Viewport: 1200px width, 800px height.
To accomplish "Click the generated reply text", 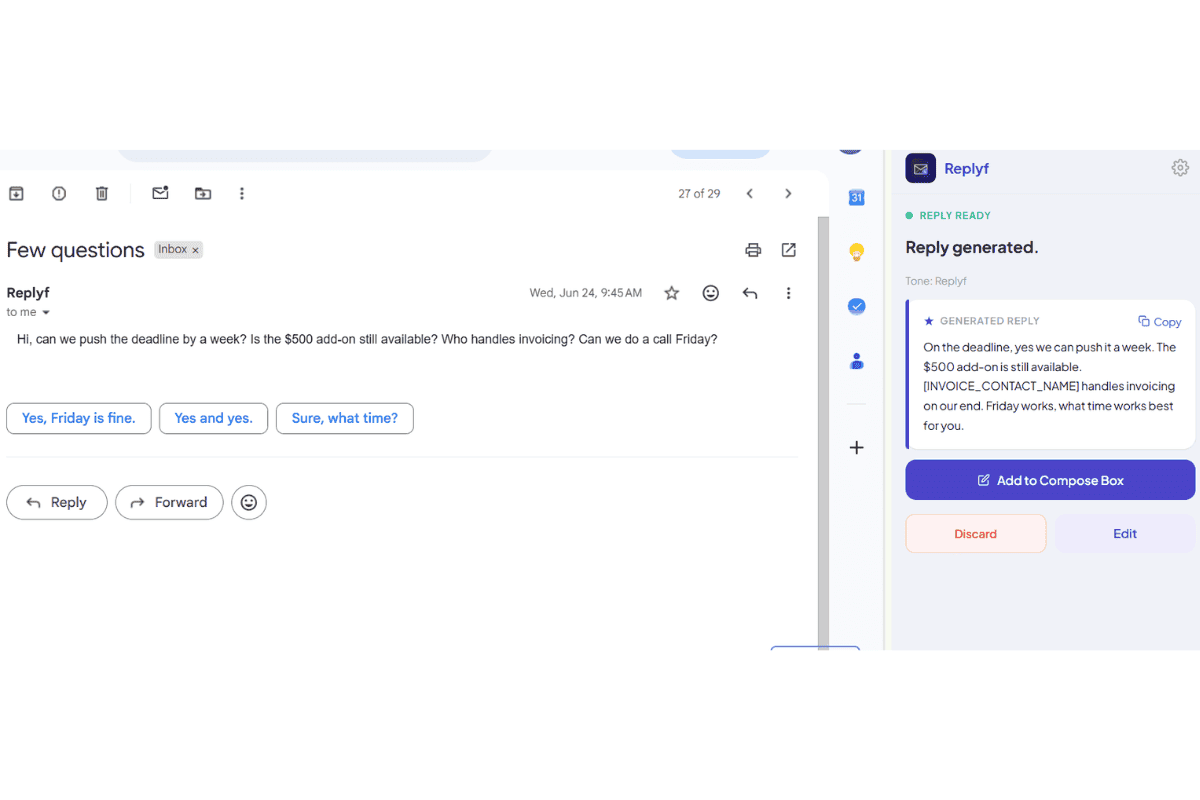I will (1050, 386).
